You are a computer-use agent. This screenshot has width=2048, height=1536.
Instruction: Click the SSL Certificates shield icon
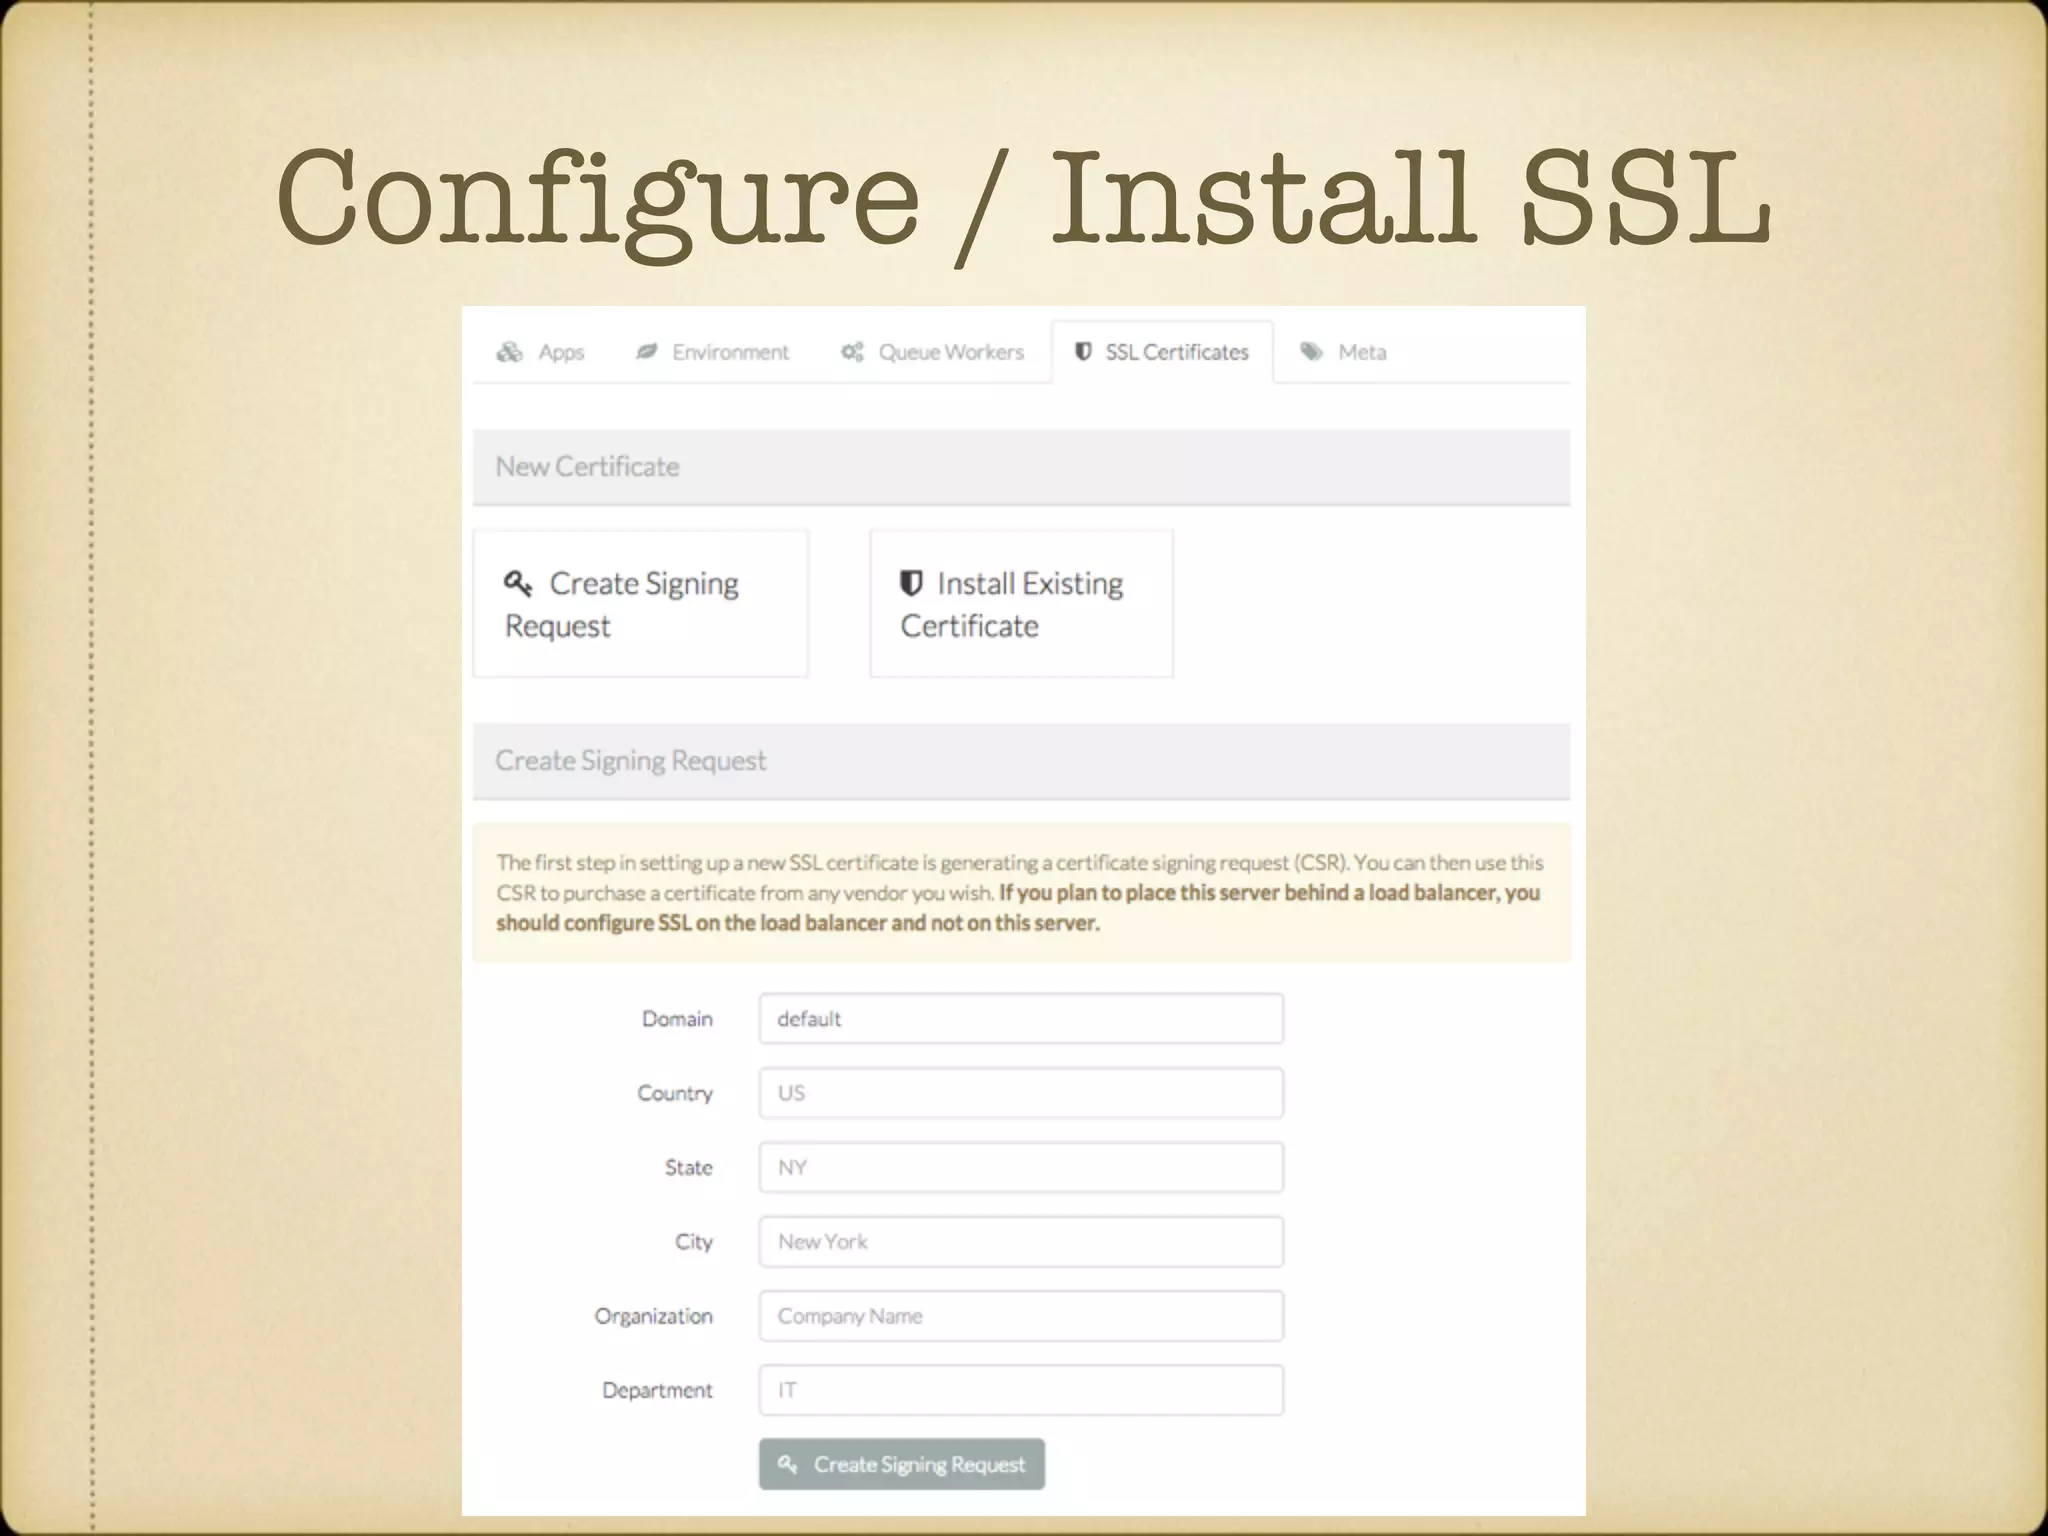tap(1083, 352)
